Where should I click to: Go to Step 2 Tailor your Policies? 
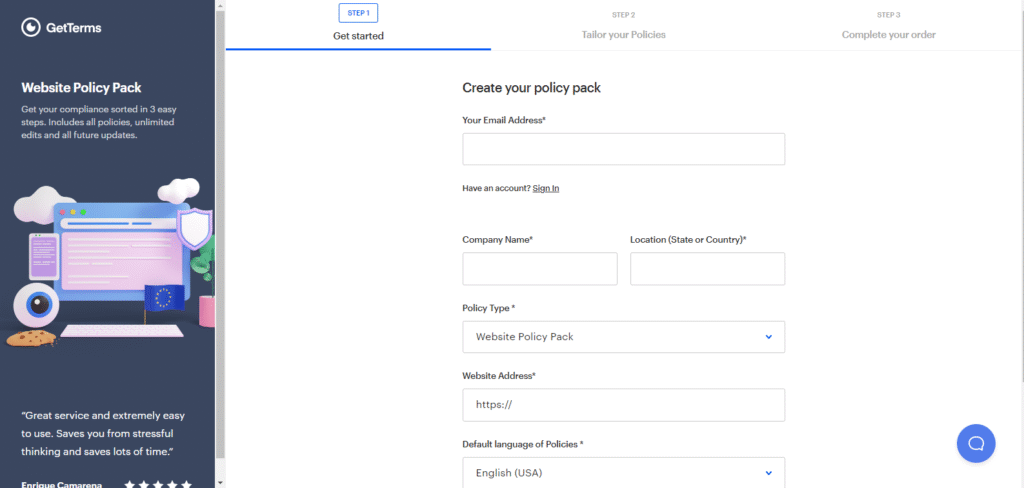coord(623,25)
